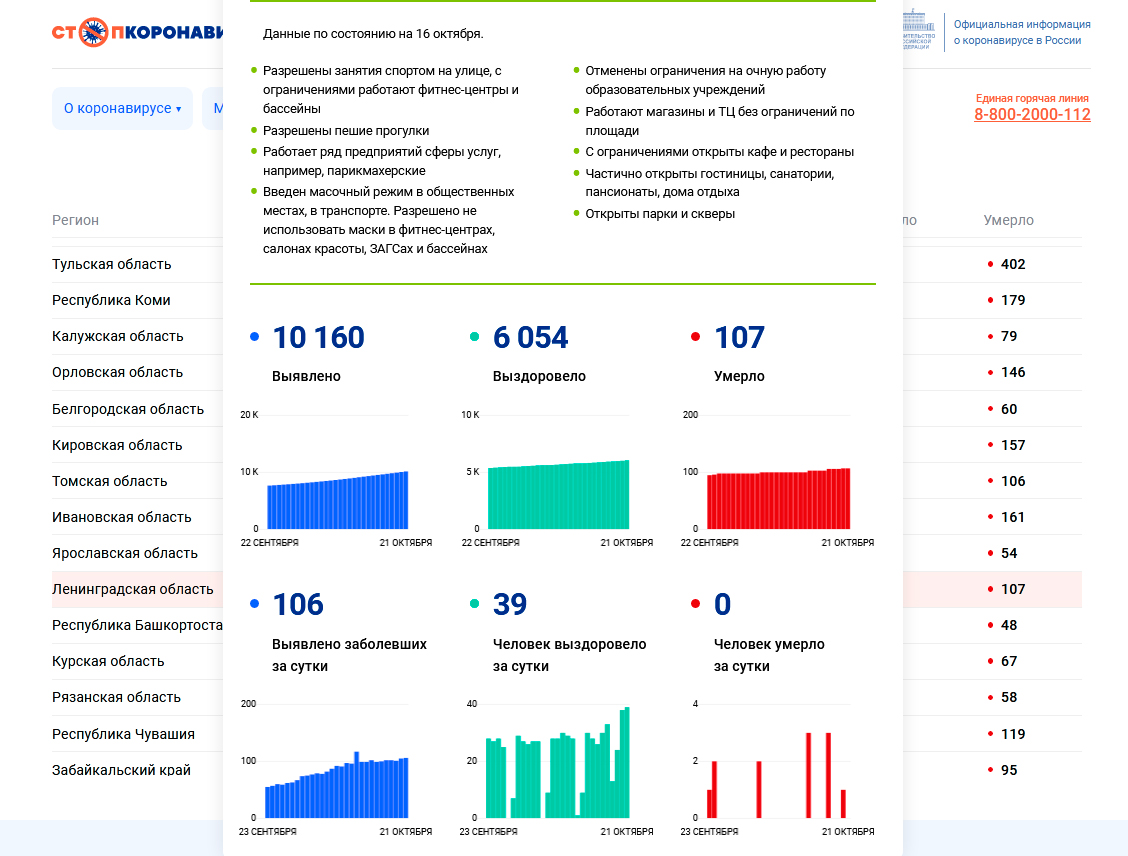Click the red Умерло cumulative bar chart
This screenshot has width=1128, height=856.
click(778, 498)
